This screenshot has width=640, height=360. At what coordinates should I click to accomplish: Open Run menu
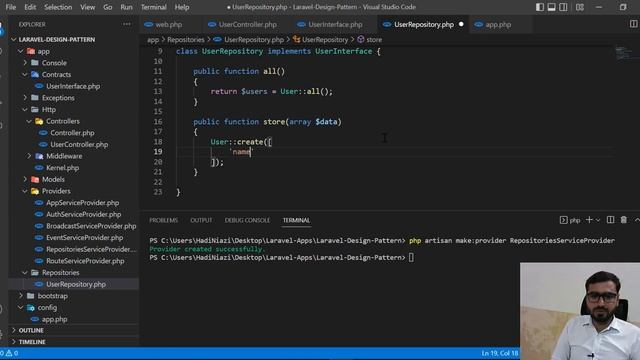click(126, 7)
